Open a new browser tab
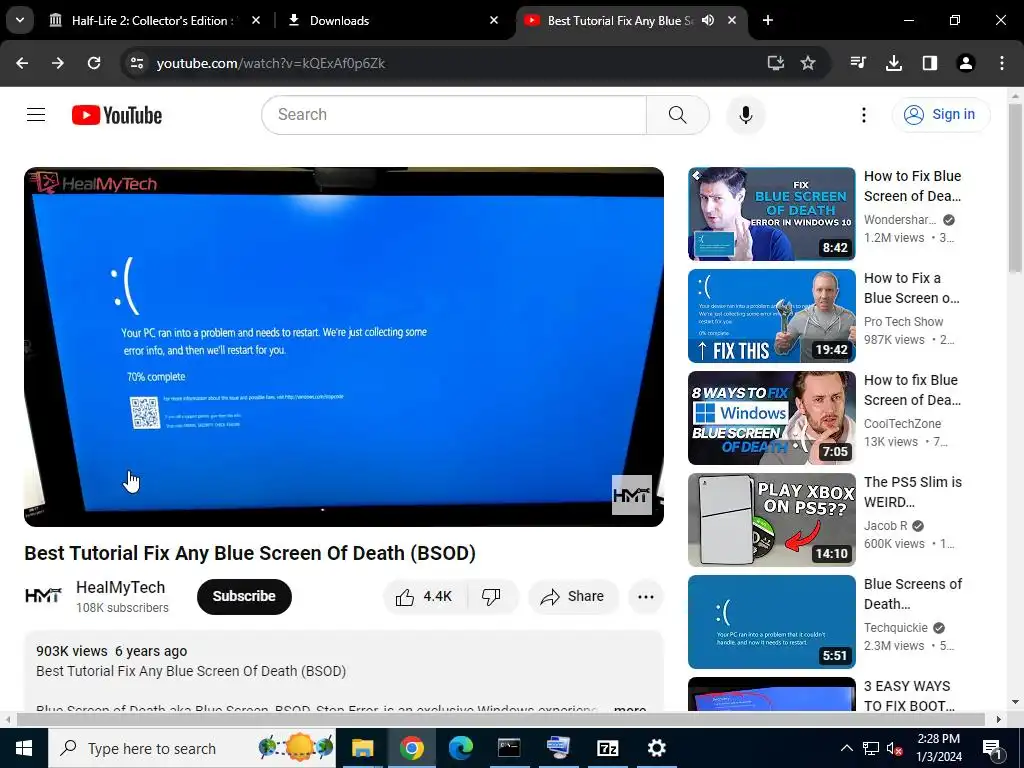The width and height of the screenshot is (1024, 768). 768,20
